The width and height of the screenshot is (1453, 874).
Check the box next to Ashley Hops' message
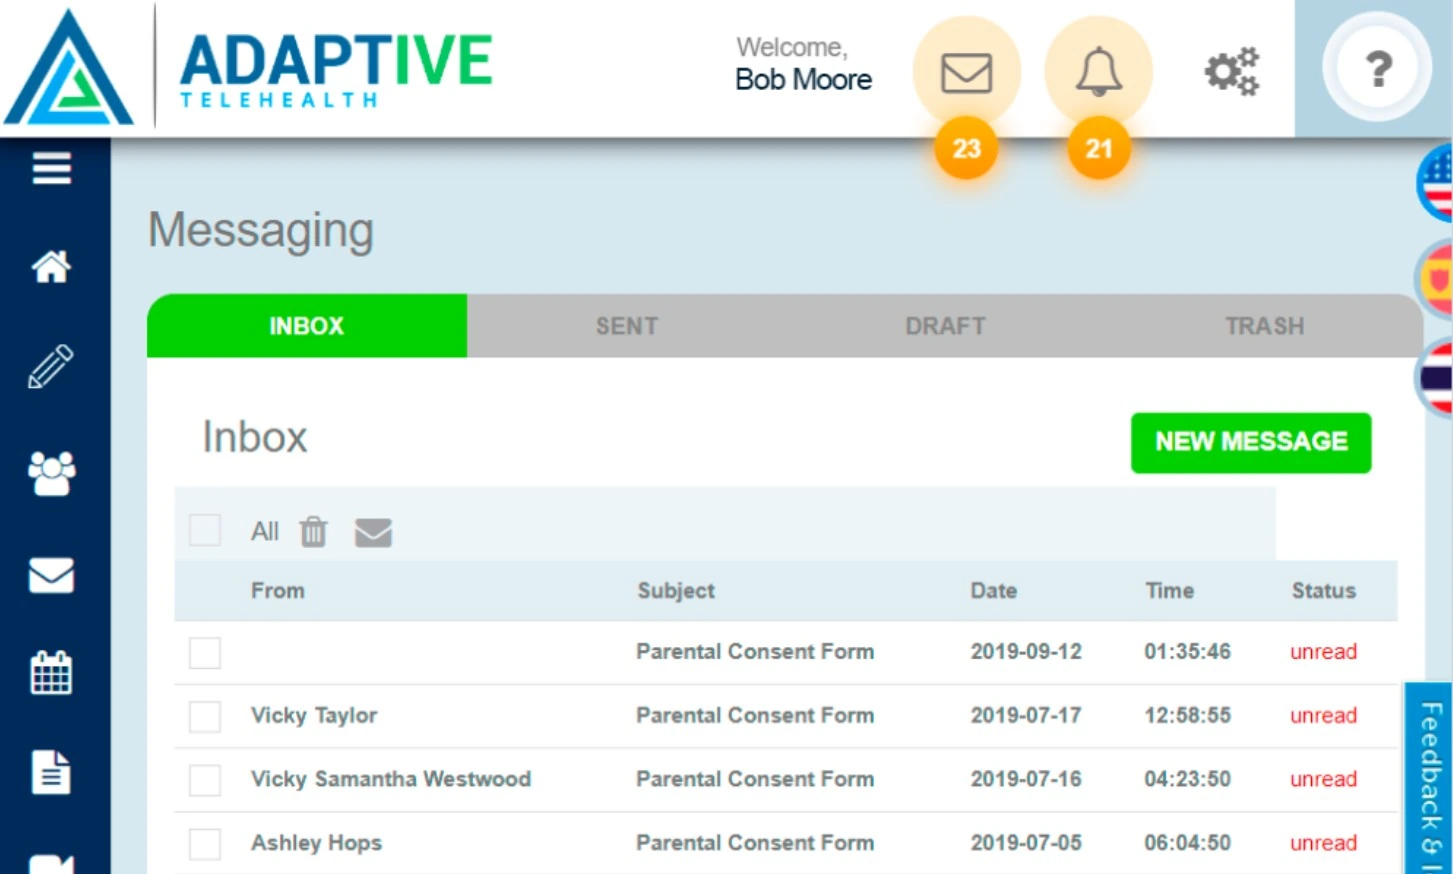pyautogui.click(x=204, y=843)
